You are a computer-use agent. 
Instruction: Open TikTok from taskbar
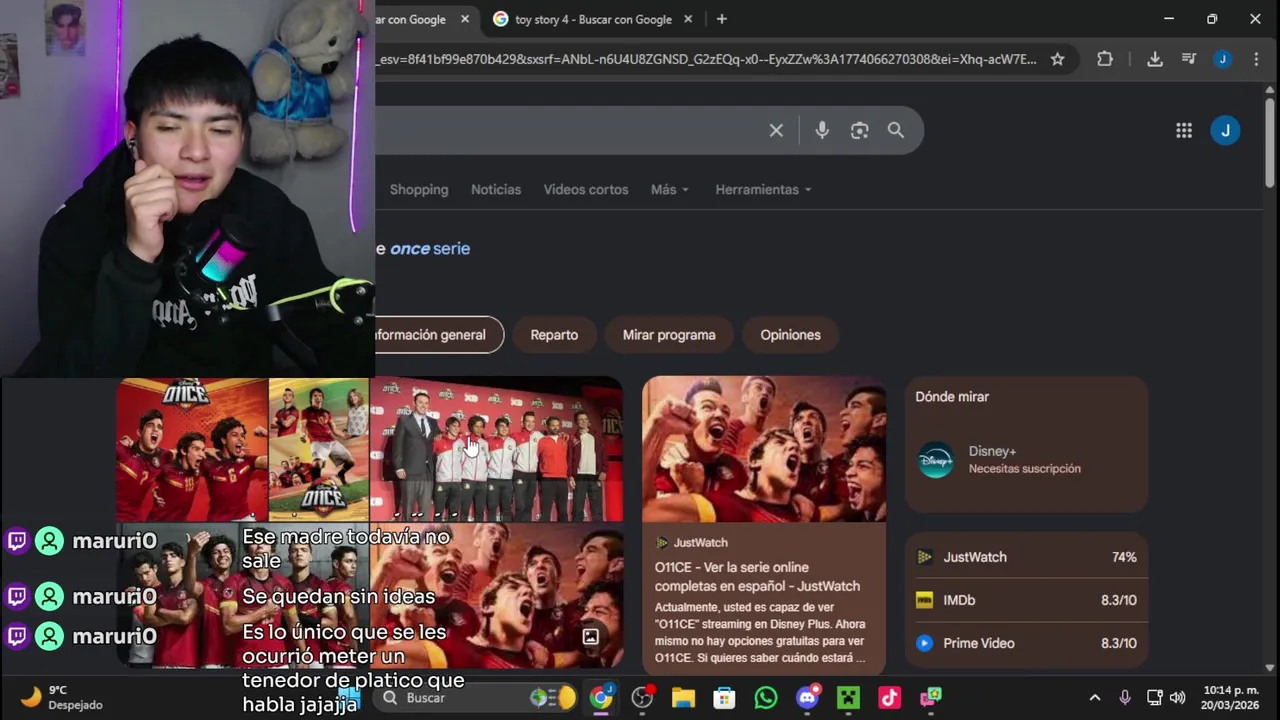(x=889, y=698)
